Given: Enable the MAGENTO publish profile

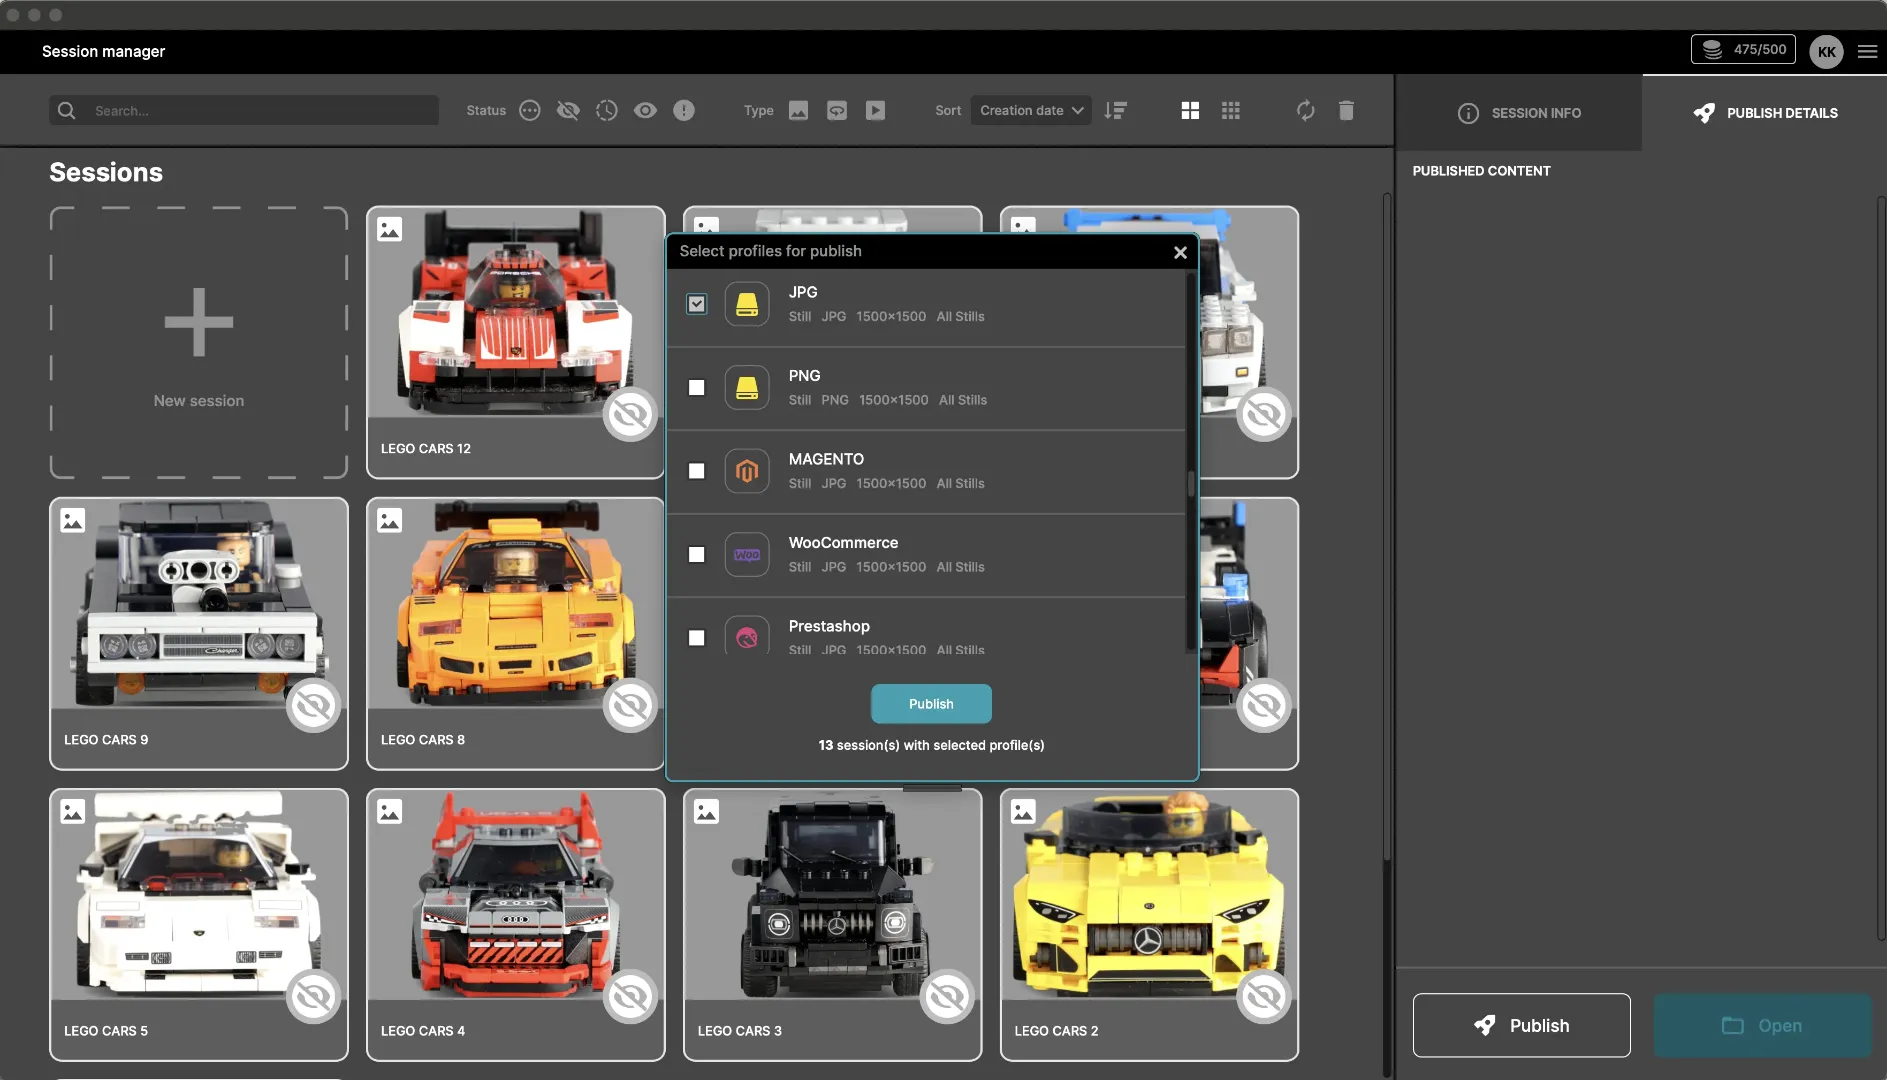Looking at the screenshot, I should 697,471.
